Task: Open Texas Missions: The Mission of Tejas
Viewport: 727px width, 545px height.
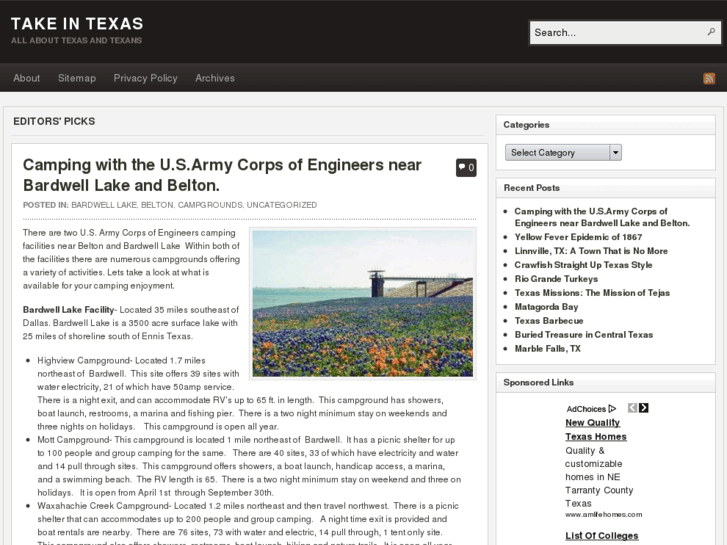Action: (x=592, y=293)
